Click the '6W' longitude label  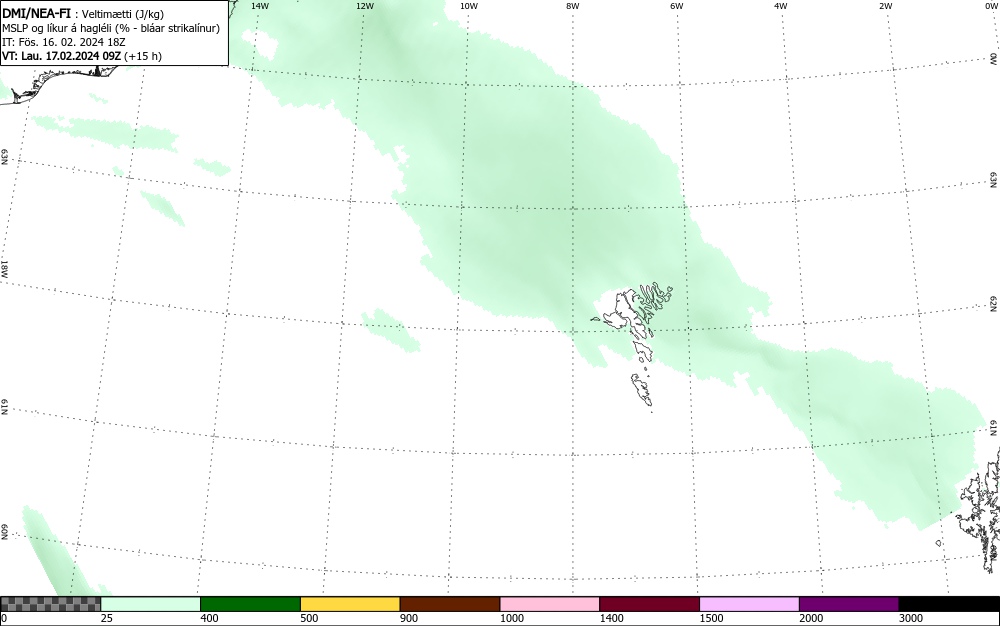tap(677, 6)
